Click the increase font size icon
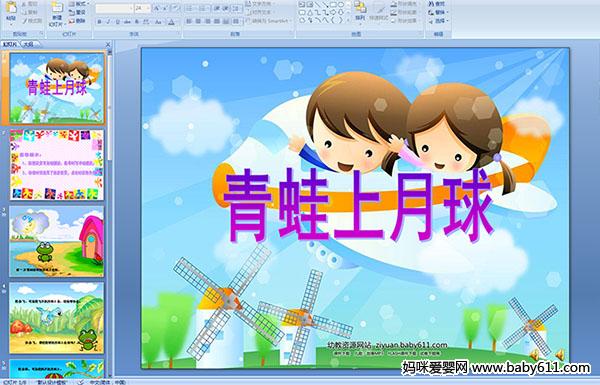The width and height of the screenshot is (600, 385). pyautogui.click(x=157, y=8)
